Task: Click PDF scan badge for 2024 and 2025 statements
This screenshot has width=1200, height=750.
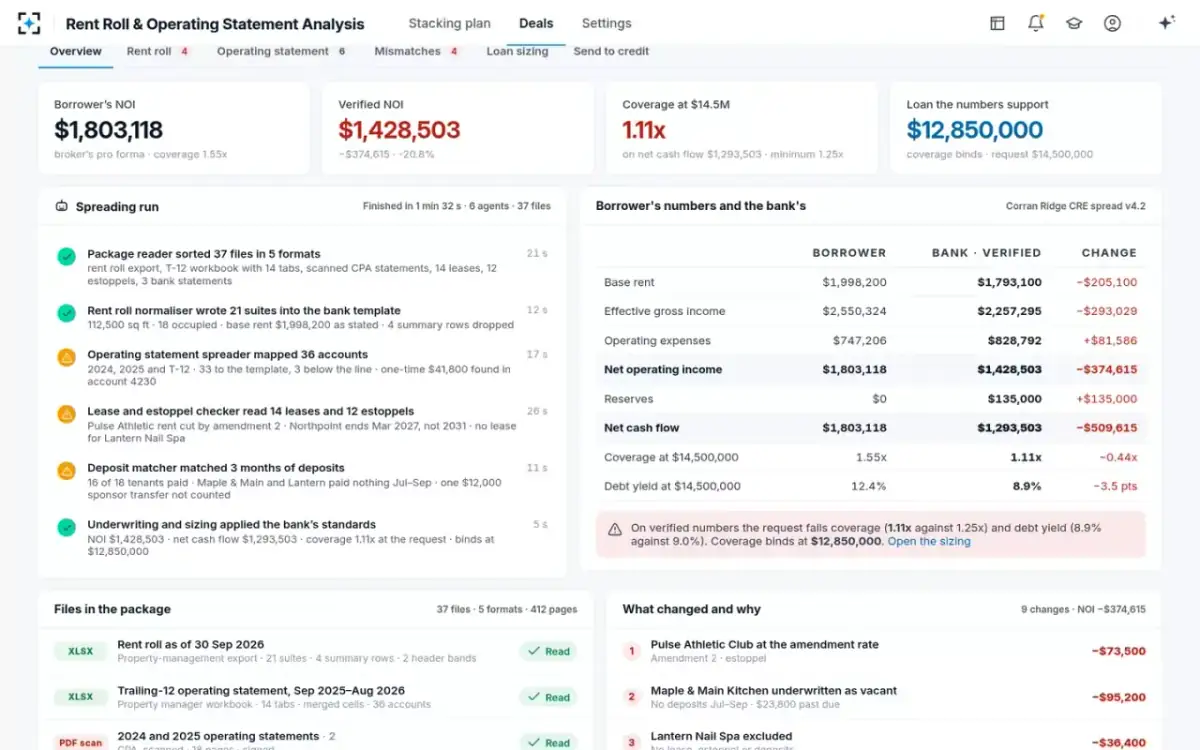Action: click(x=80, y=742)
